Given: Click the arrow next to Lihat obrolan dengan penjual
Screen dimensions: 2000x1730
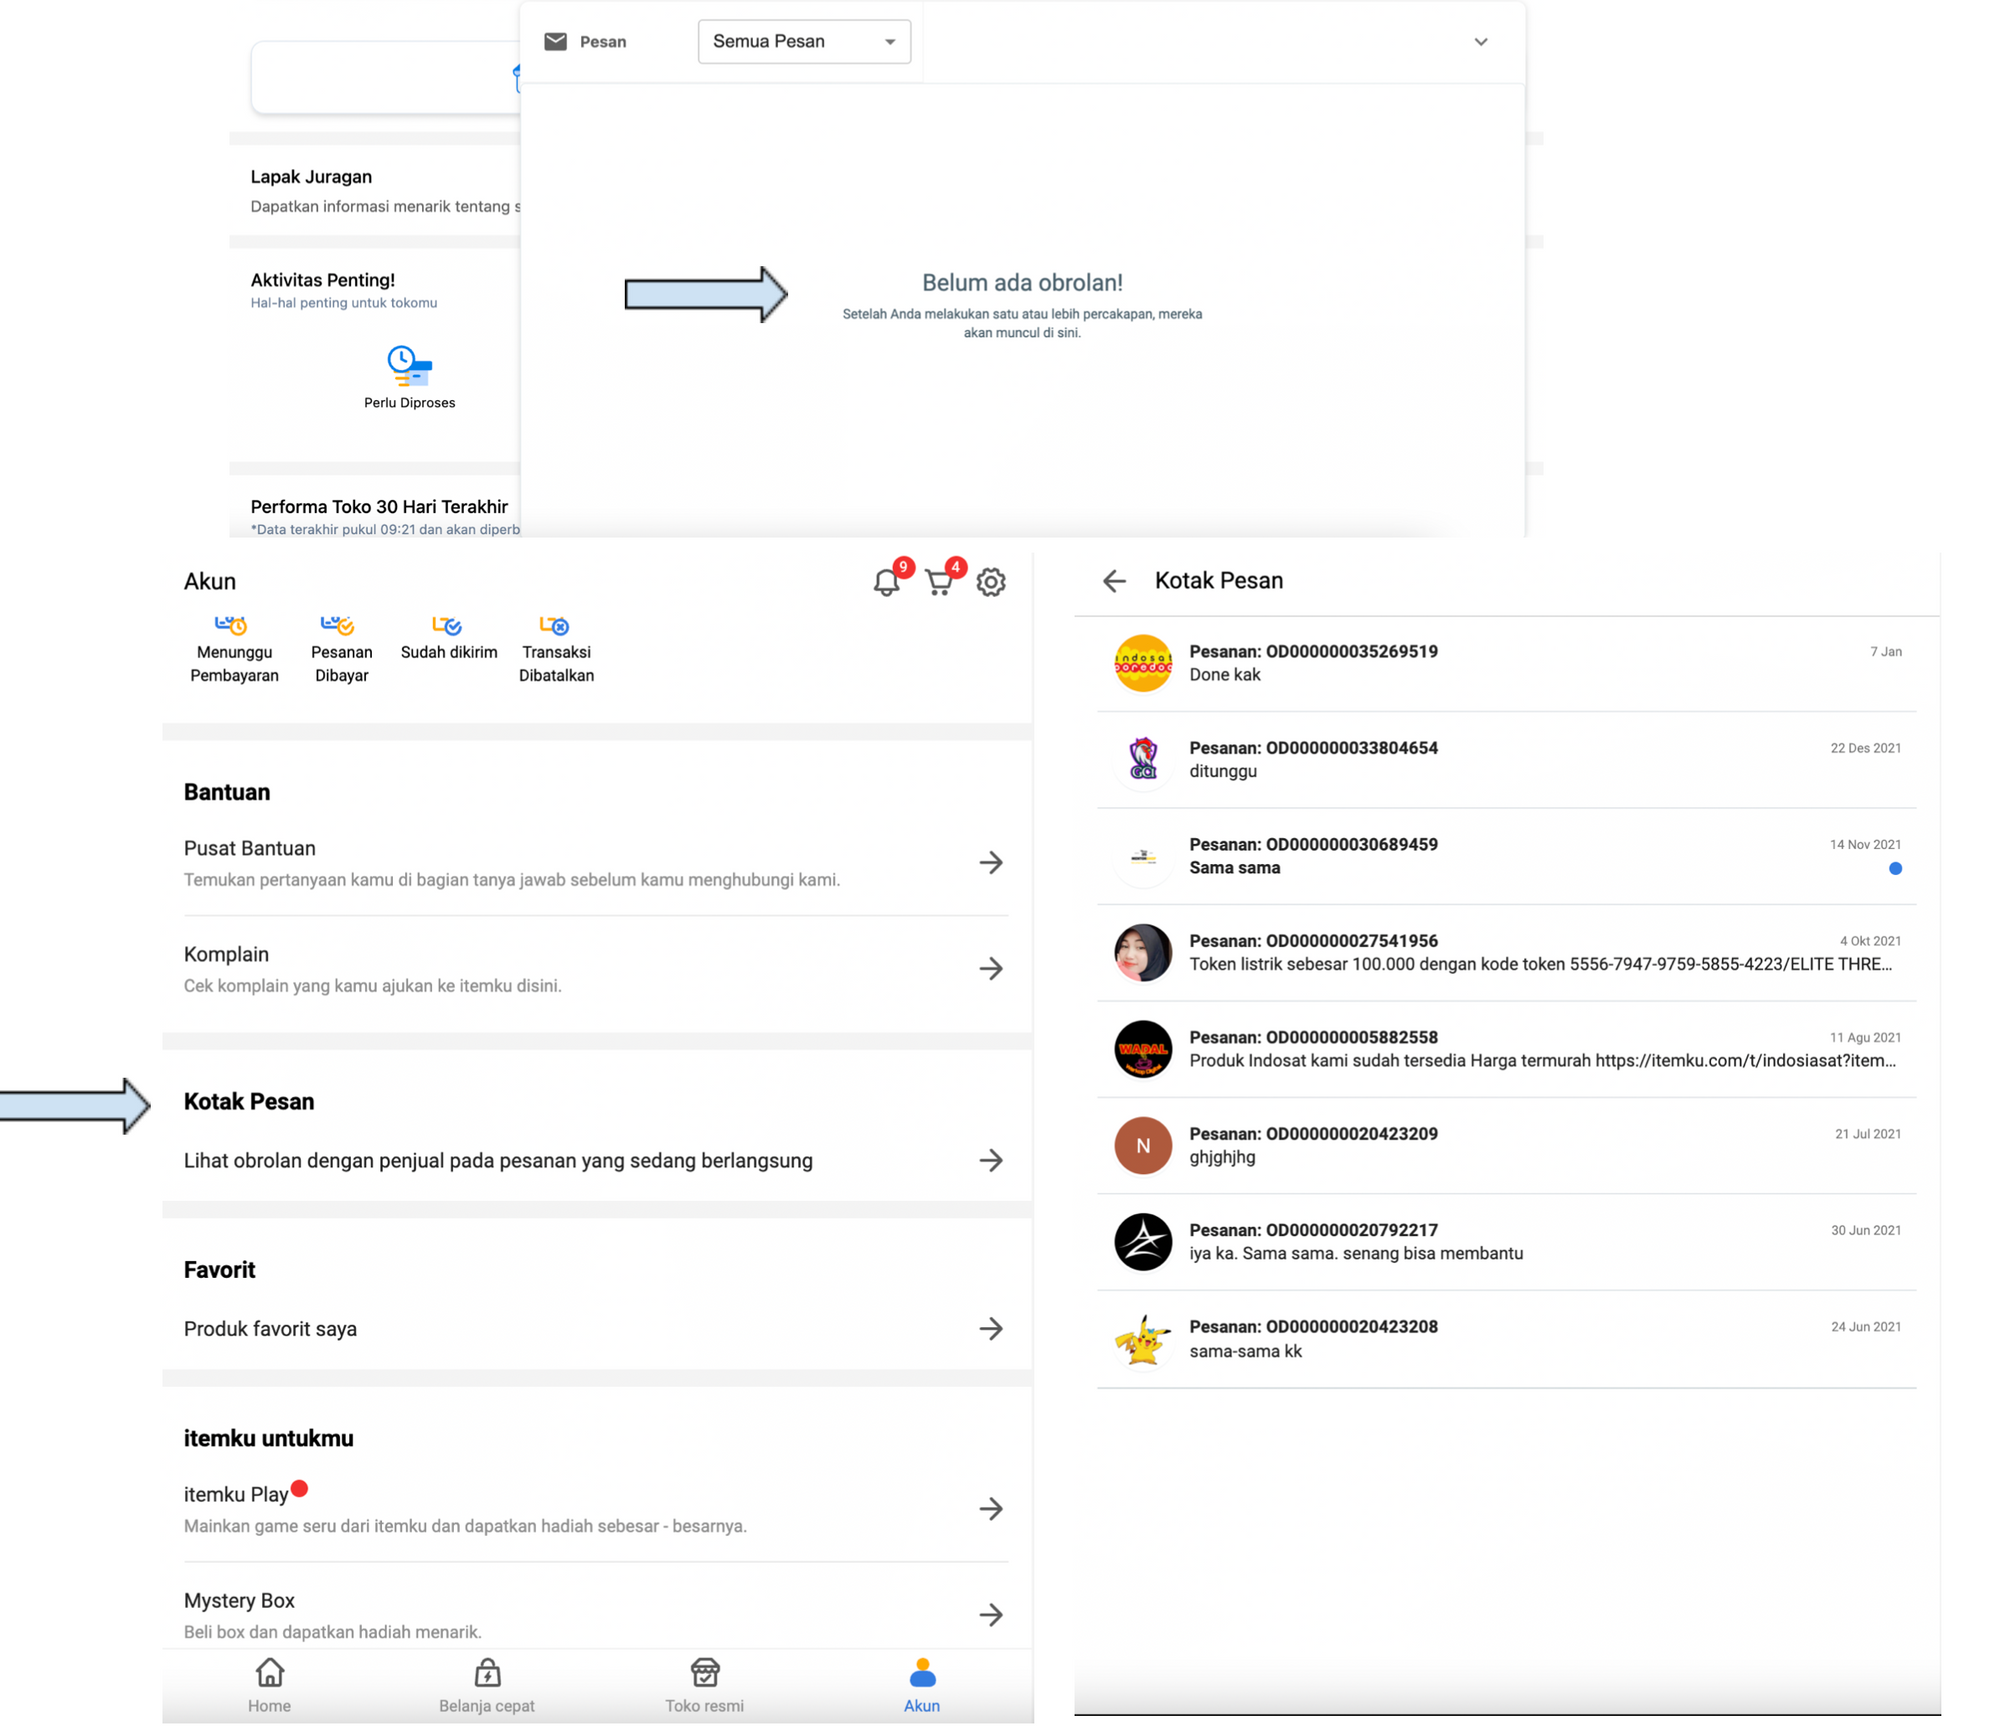Looking at the screenshot, I should coord(990,1161).
